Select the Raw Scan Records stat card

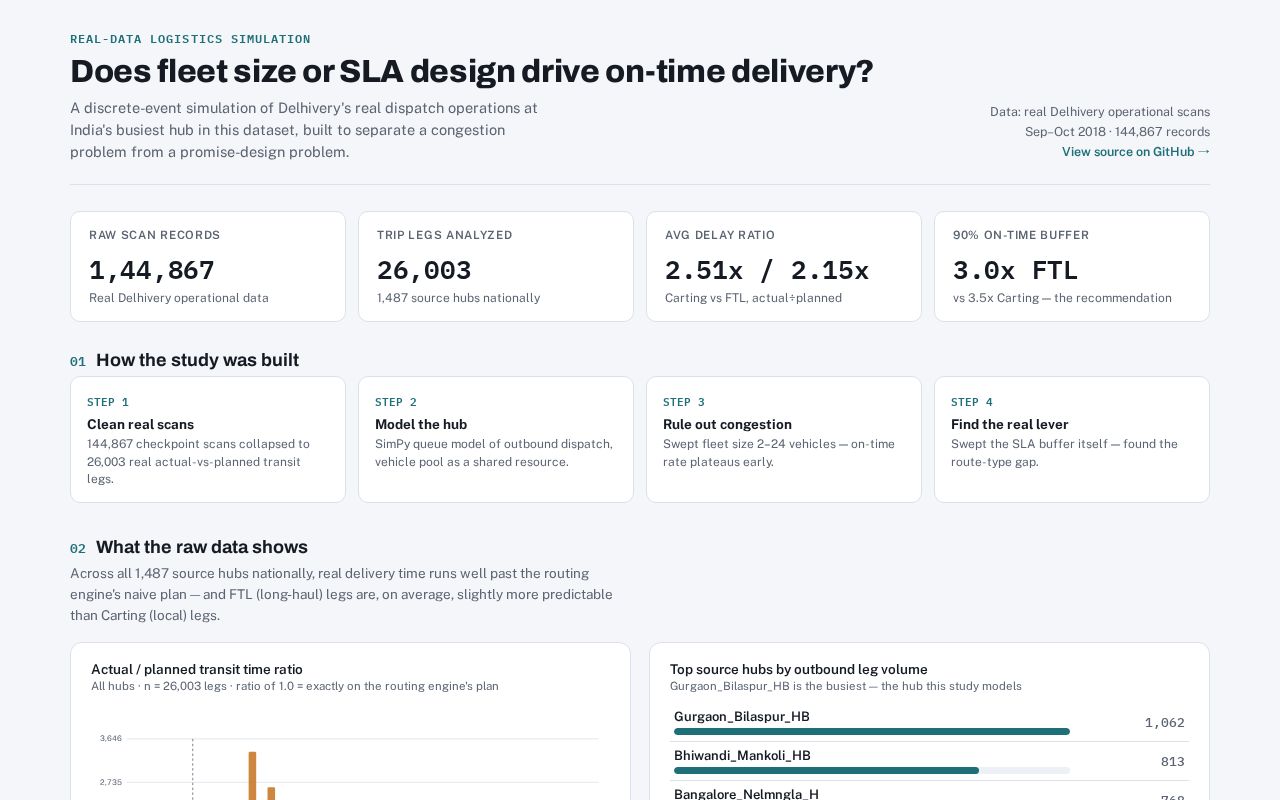(x=208, y=266)
